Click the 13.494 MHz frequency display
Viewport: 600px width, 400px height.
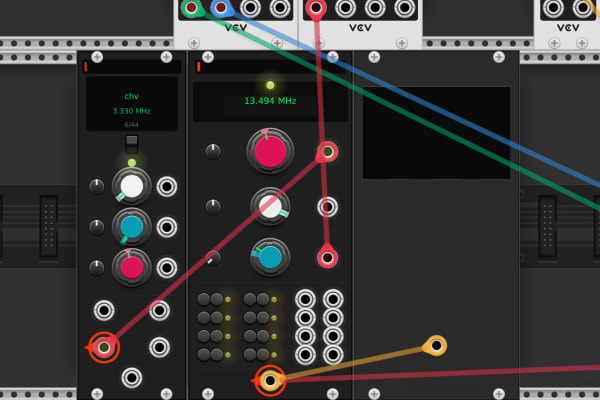click(270, 101)
